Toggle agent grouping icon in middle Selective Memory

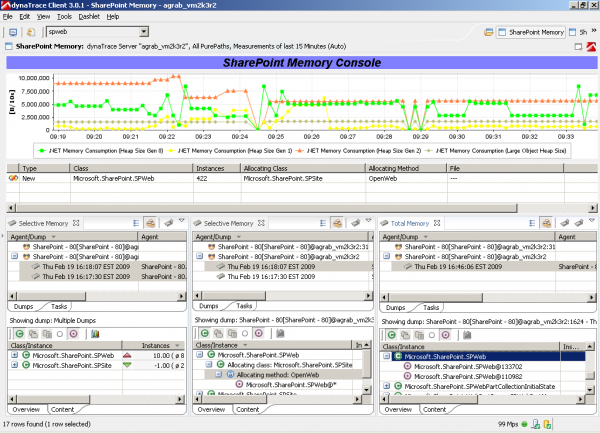(x=337, y=223)
